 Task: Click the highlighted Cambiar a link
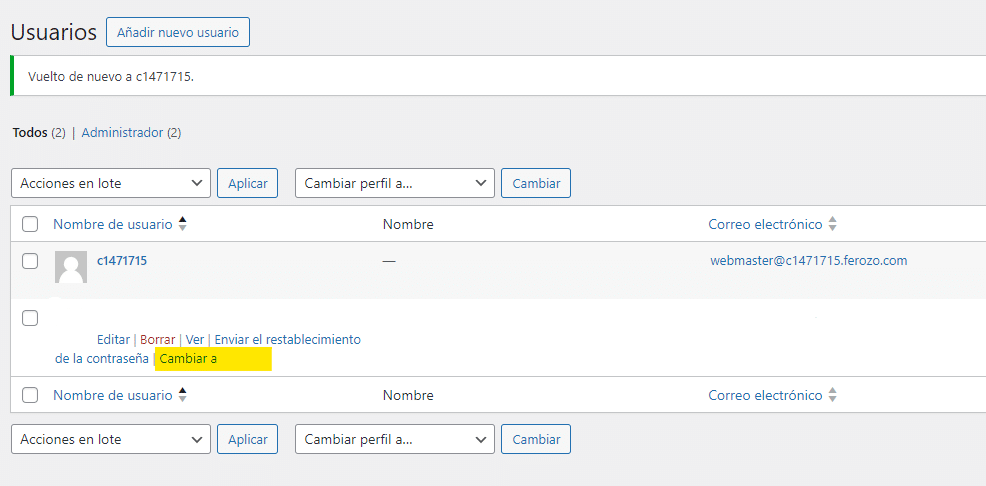pyautogui.click(x=187, y=358)
